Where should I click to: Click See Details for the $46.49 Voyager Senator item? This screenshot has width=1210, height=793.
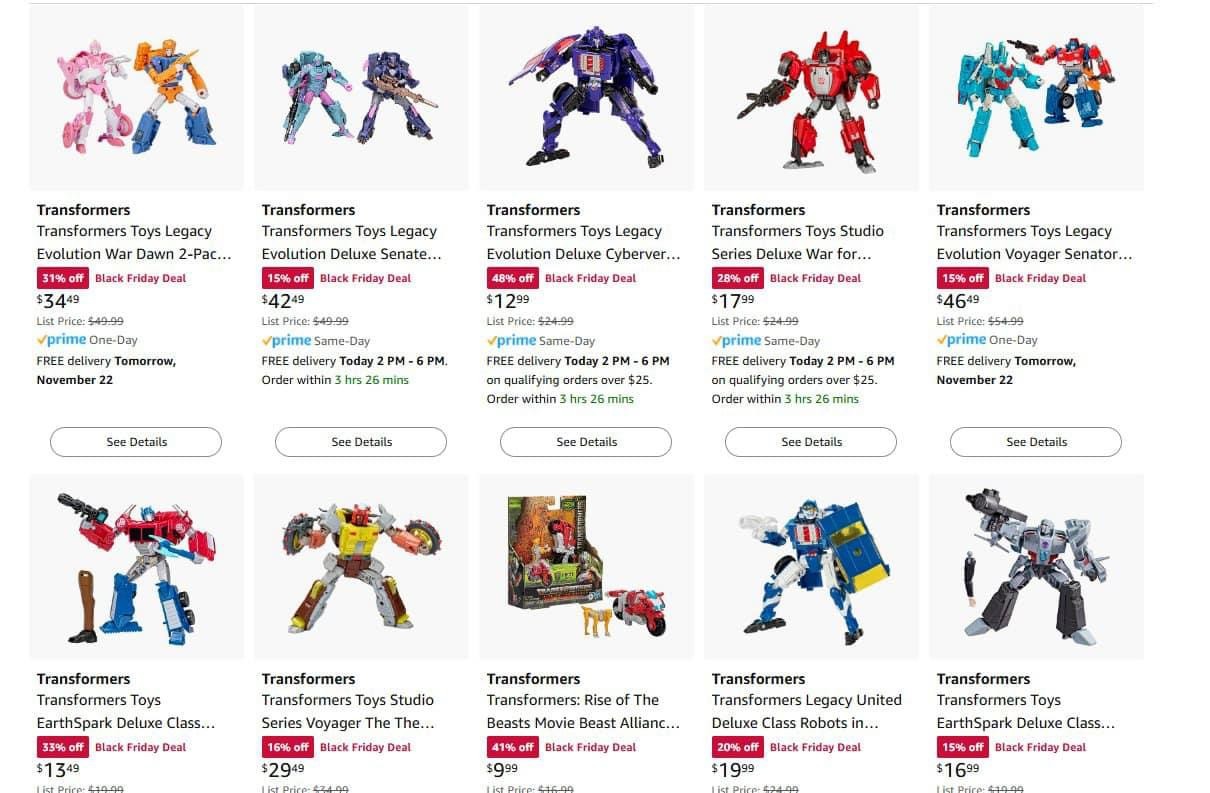point(1036,442)
